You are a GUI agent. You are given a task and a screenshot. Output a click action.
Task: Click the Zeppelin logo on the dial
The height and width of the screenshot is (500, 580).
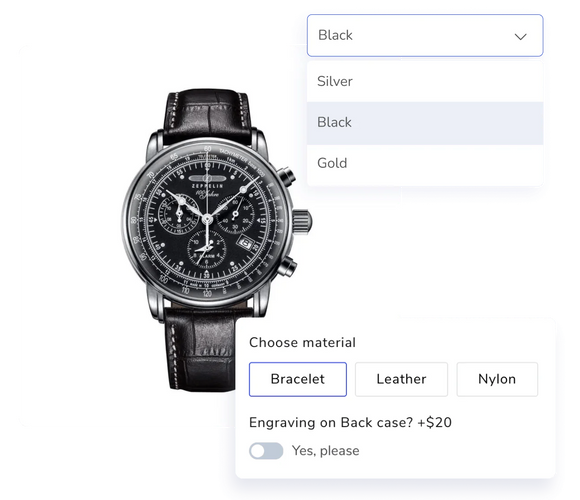(207, 182)
